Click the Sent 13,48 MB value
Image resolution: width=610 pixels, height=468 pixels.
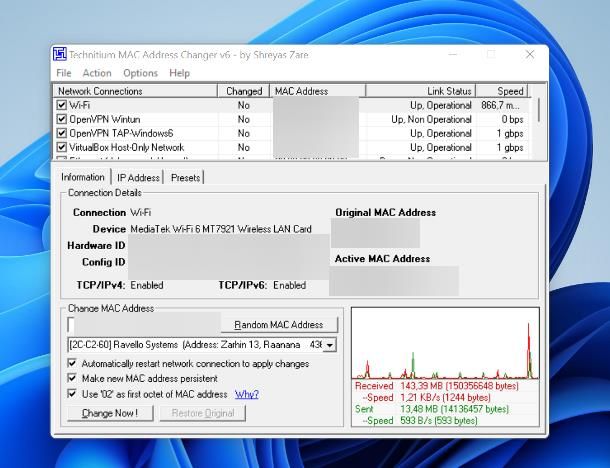coord(454,409)
